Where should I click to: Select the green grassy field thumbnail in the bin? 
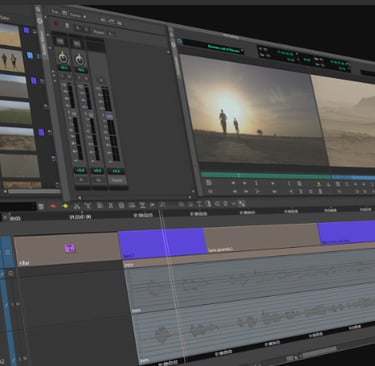point(15,113)
